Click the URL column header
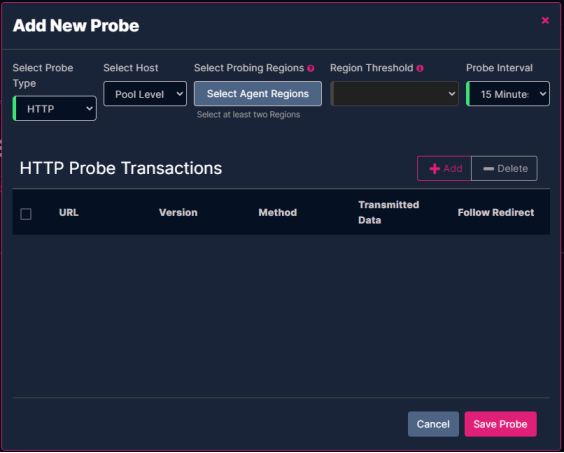The width and height of the screenshot is (564, 453). (x=69, y=212)
